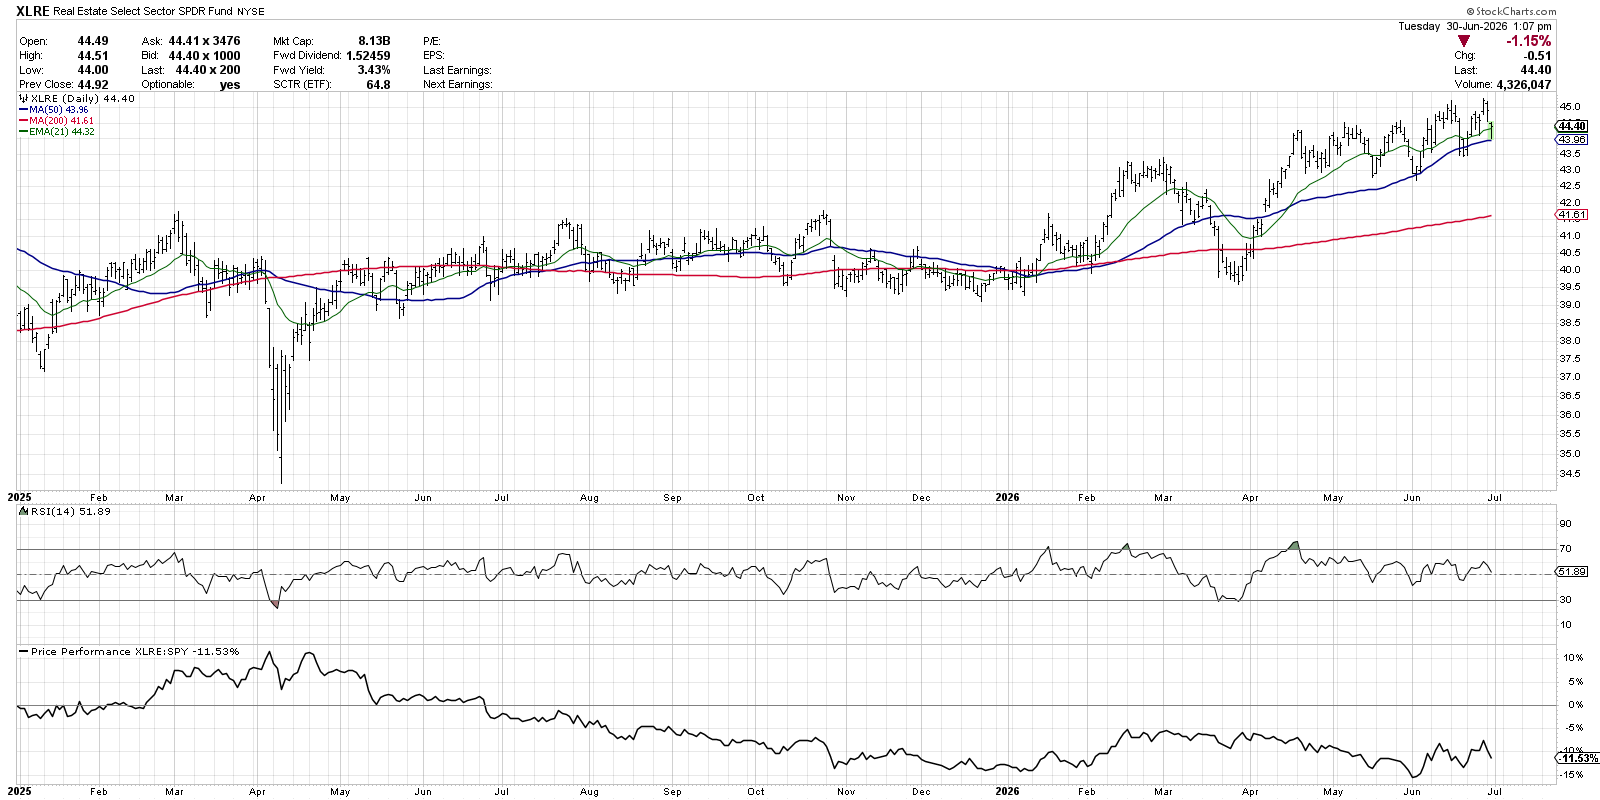Viewport: 1600px width, 800px height.
Task: Click the Last value 44.40 below Chg
Action: click(1536, 70)
